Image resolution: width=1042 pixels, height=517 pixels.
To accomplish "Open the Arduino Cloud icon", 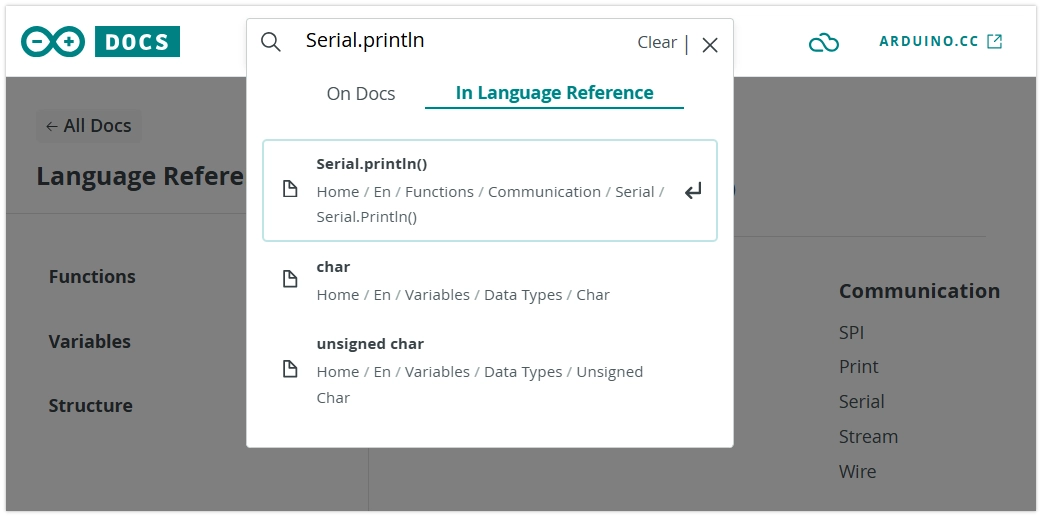I will click(x=823, y=42).
